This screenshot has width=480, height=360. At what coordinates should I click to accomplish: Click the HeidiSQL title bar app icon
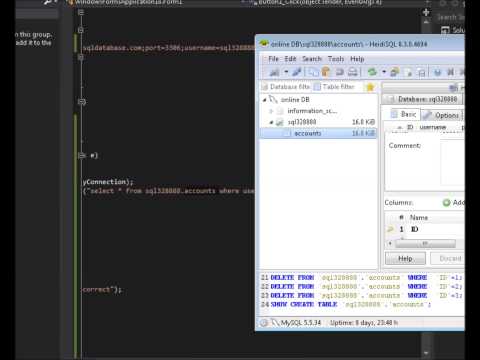click(264, 44)
